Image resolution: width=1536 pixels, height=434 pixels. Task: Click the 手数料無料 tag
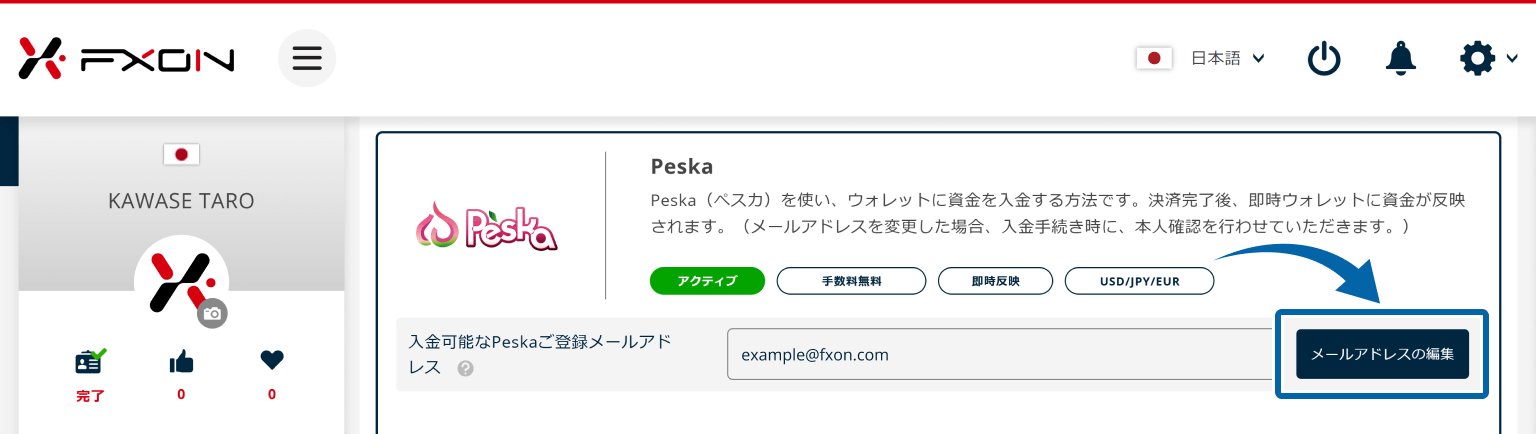(851, 281)
